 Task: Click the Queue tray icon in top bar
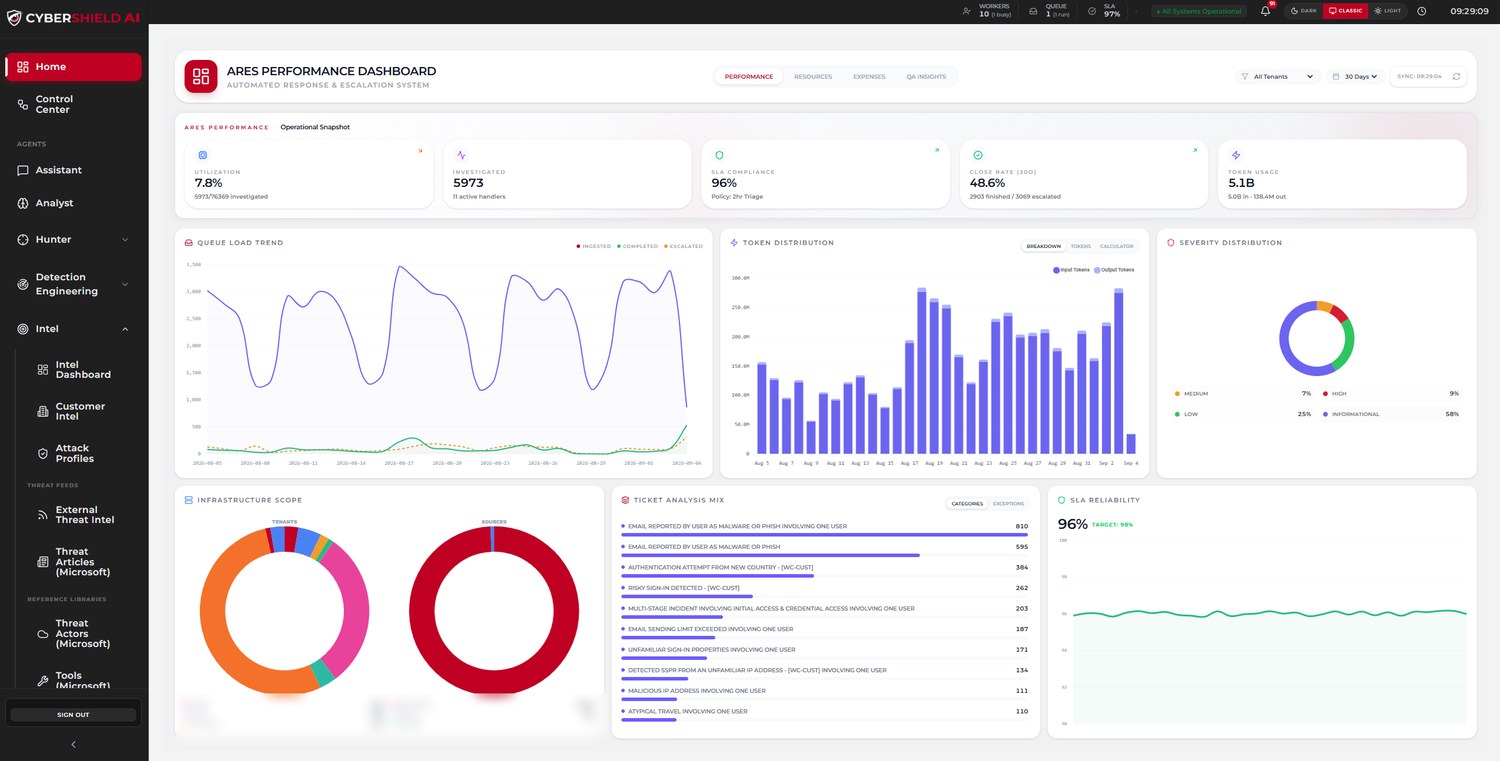(1034, 11)
